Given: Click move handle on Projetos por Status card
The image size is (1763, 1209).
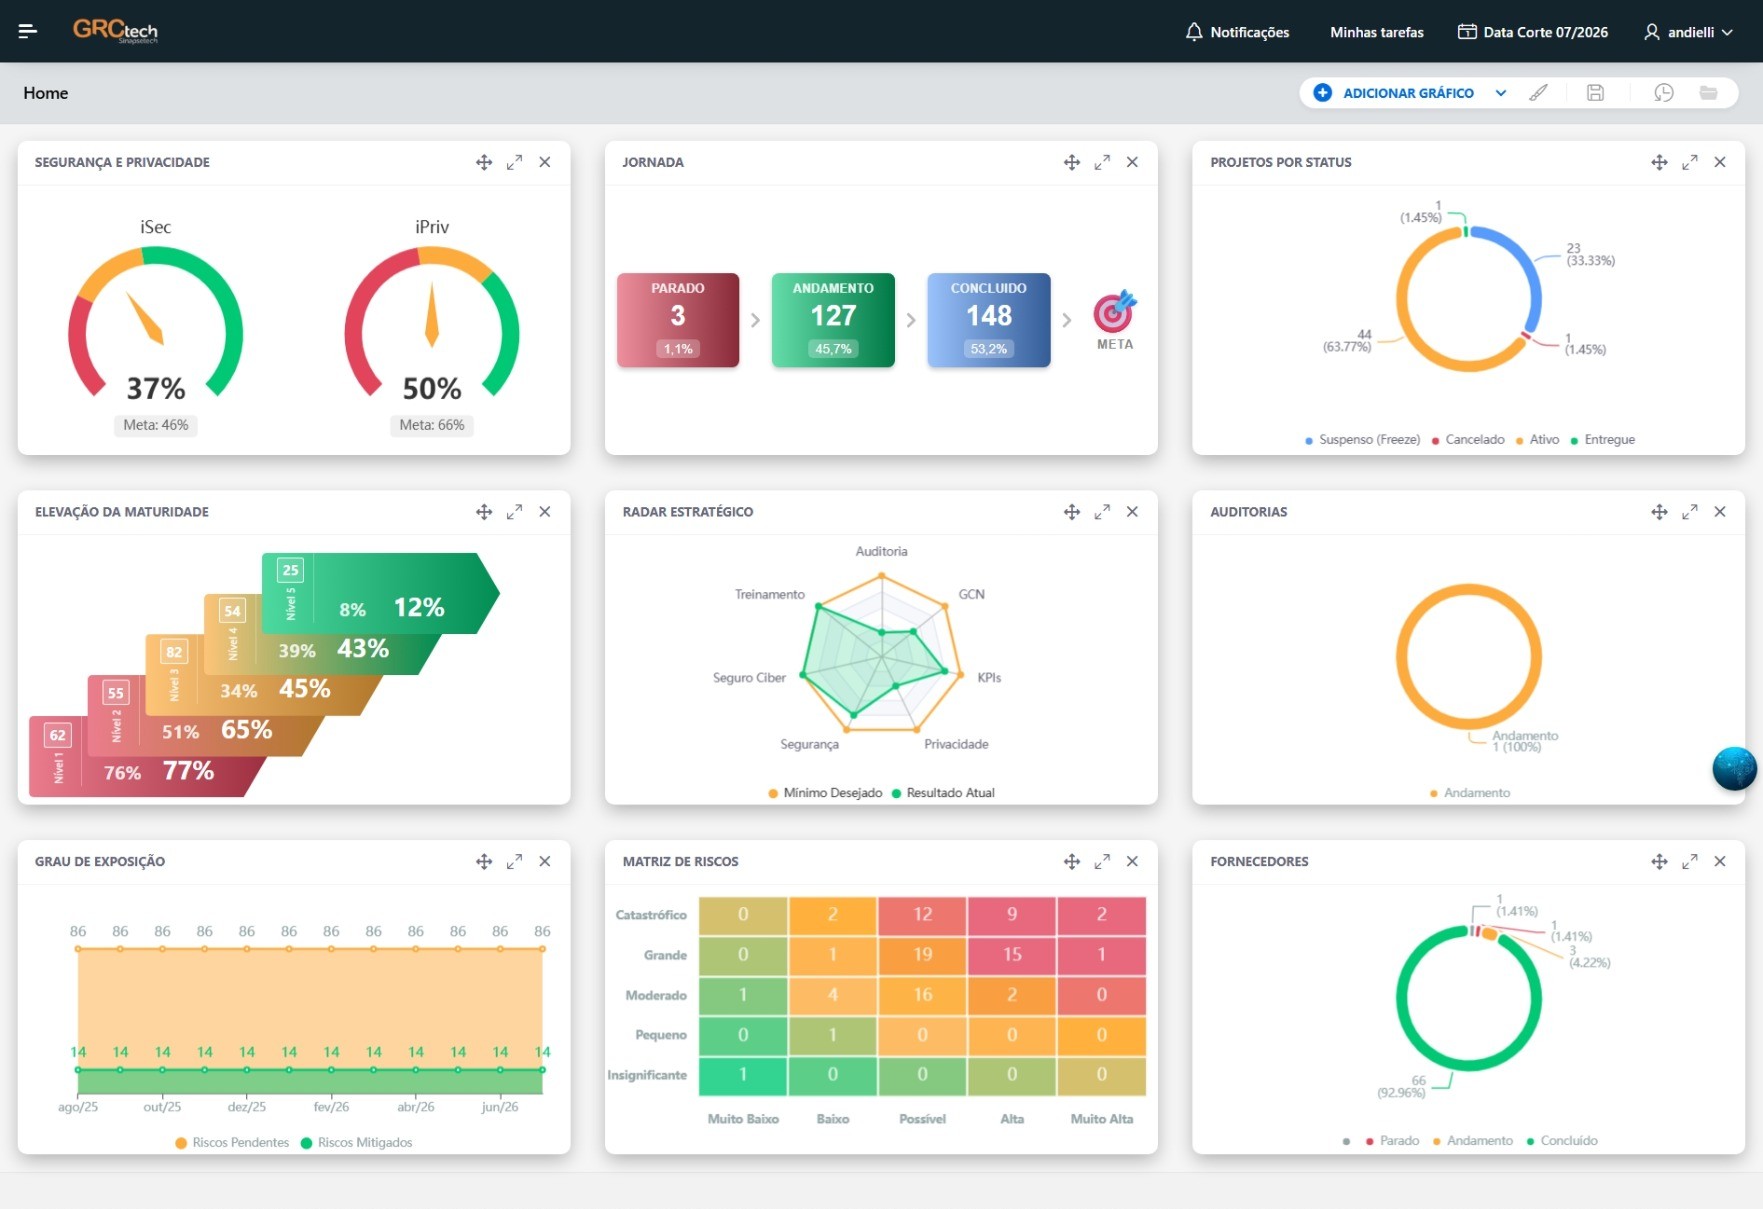Looking at the screenshot, I should [1659, 162].
